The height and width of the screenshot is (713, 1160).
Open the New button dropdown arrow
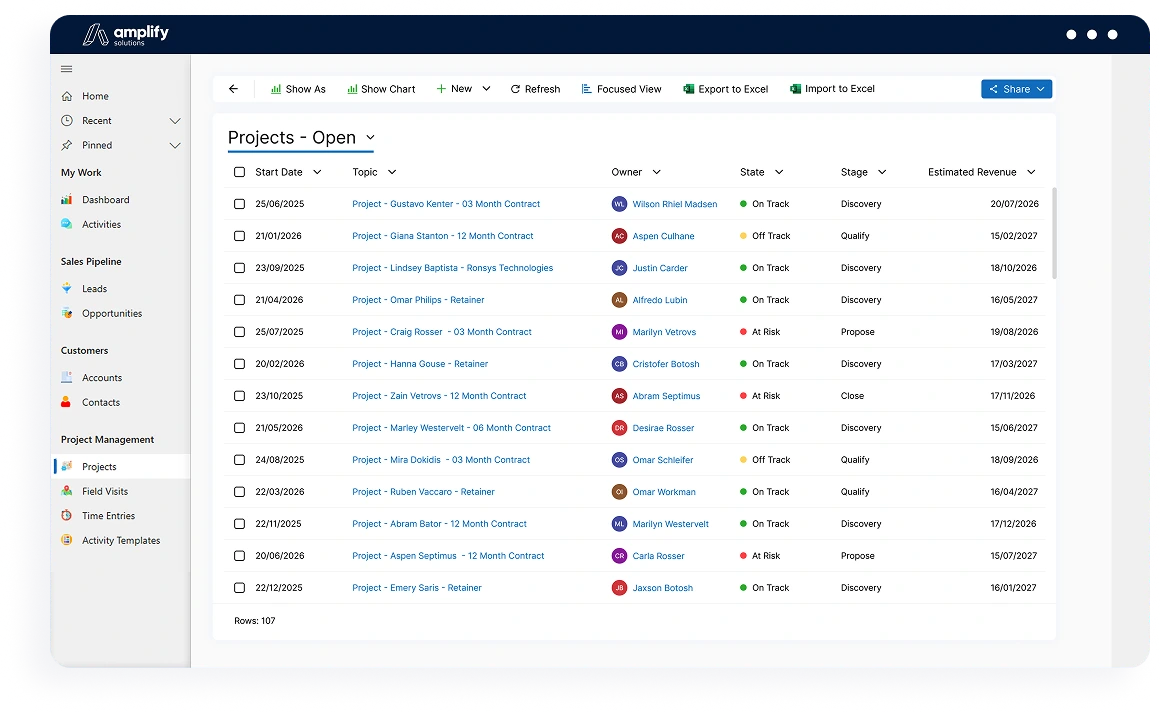(x=486, y=89)
